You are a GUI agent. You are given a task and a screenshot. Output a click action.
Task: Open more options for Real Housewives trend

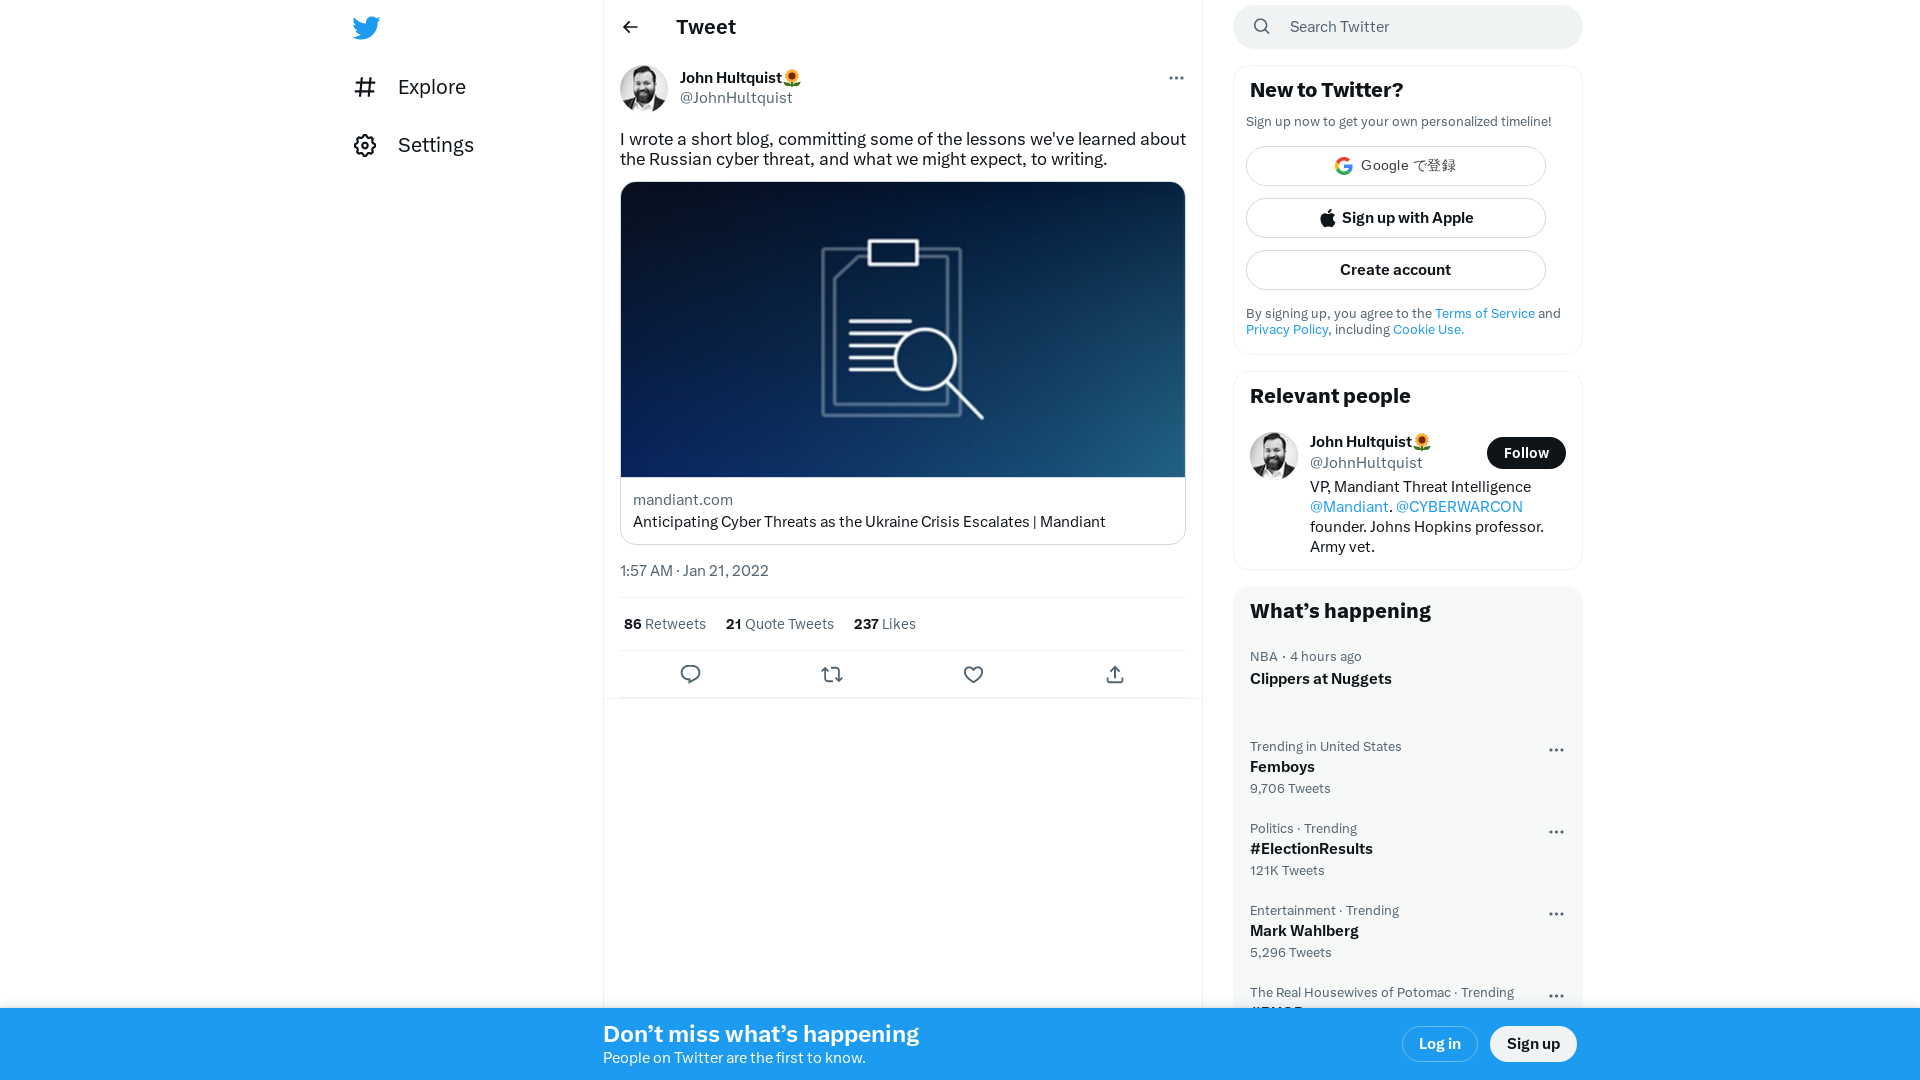(x=1556, y=996)
